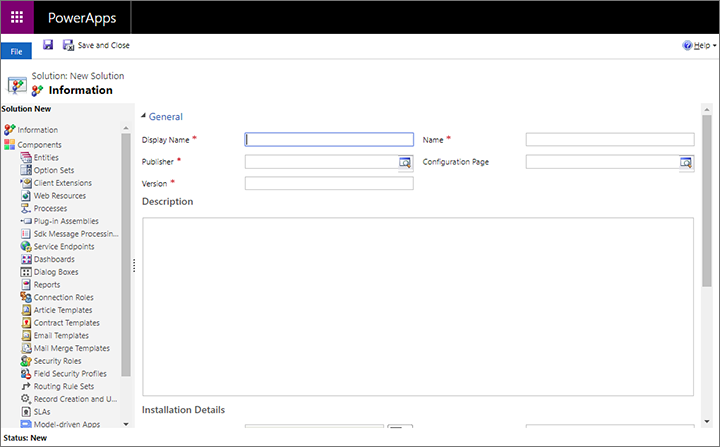This screenshot has width=720, height=447.
Task: Open the PowerApps app launcher waffle
Action: click(17, 17)
